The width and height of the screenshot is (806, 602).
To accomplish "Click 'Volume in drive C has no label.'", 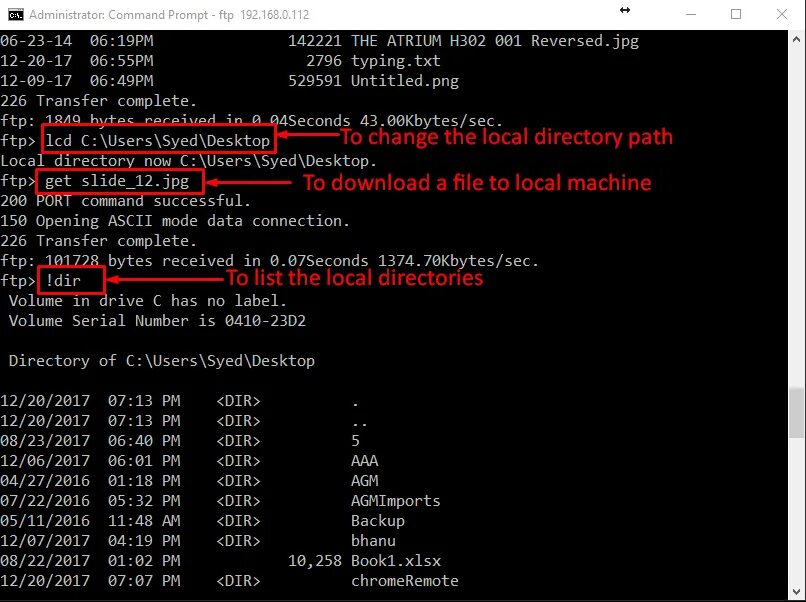I will (x=148, y=301).
